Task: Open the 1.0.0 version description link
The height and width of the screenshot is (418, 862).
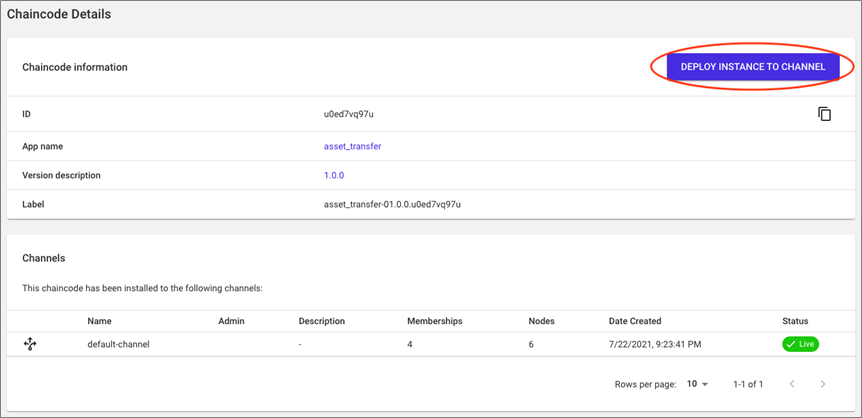Action: 334,175
